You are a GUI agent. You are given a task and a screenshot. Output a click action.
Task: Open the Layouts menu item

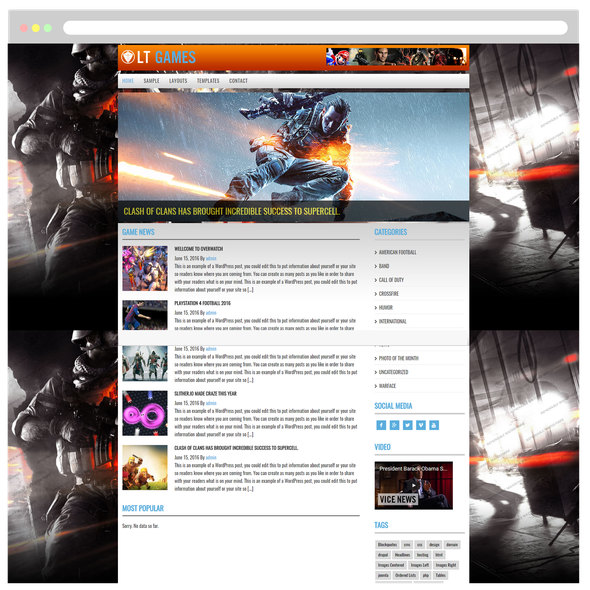(x=178, y=81)
